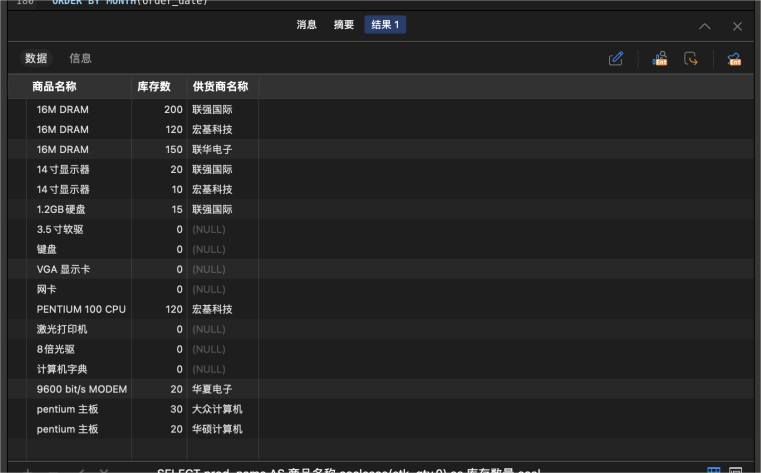The height and width of the screenshot is (473, 761).
Task: Select the 激光打印机 product cell
Action: point(62,329)
